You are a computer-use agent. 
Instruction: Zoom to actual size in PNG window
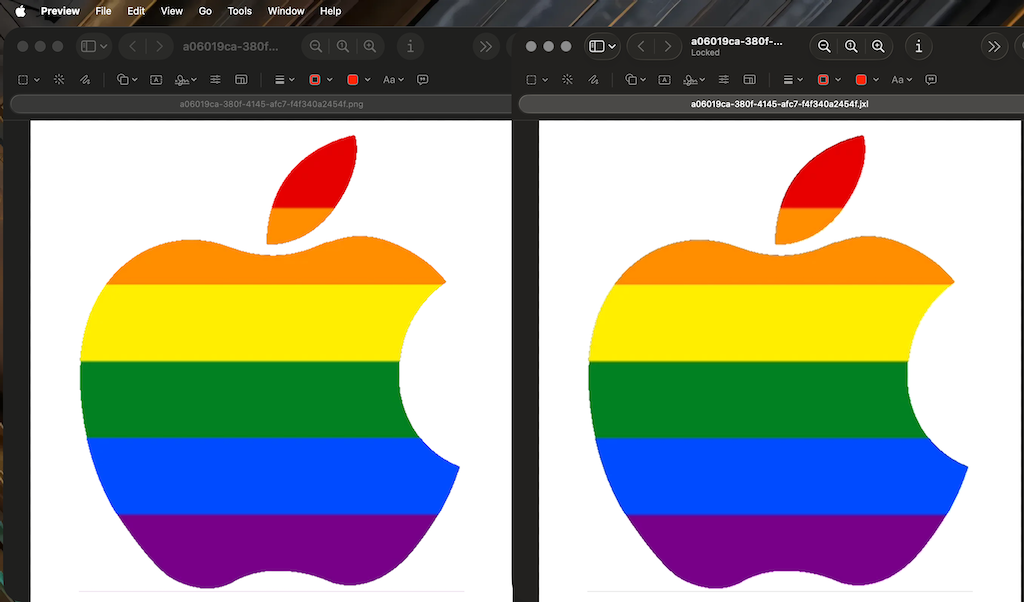(x=343, y=46)
